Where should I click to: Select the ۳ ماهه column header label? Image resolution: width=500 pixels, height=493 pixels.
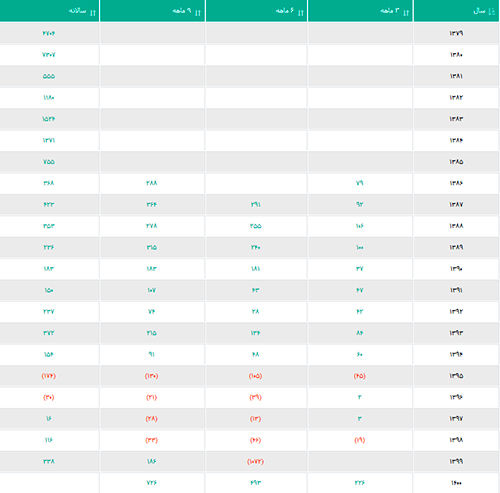390,11
